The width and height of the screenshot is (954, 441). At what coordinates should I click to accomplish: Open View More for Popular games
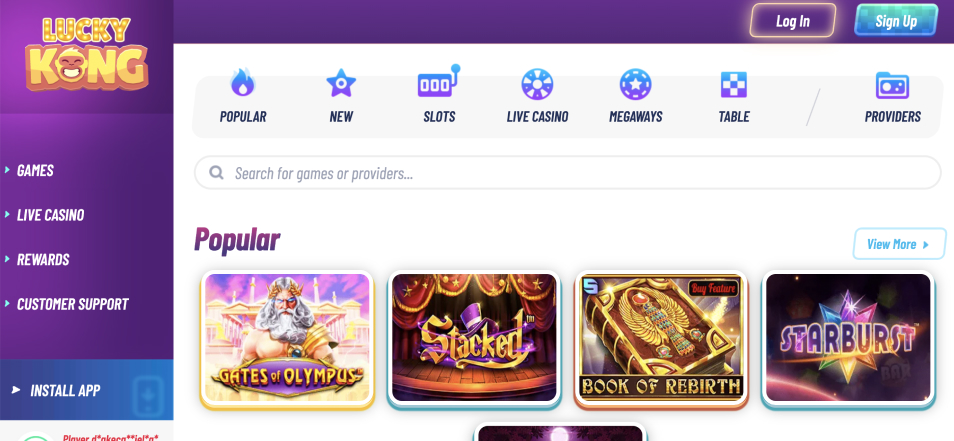tap(899, 244)
